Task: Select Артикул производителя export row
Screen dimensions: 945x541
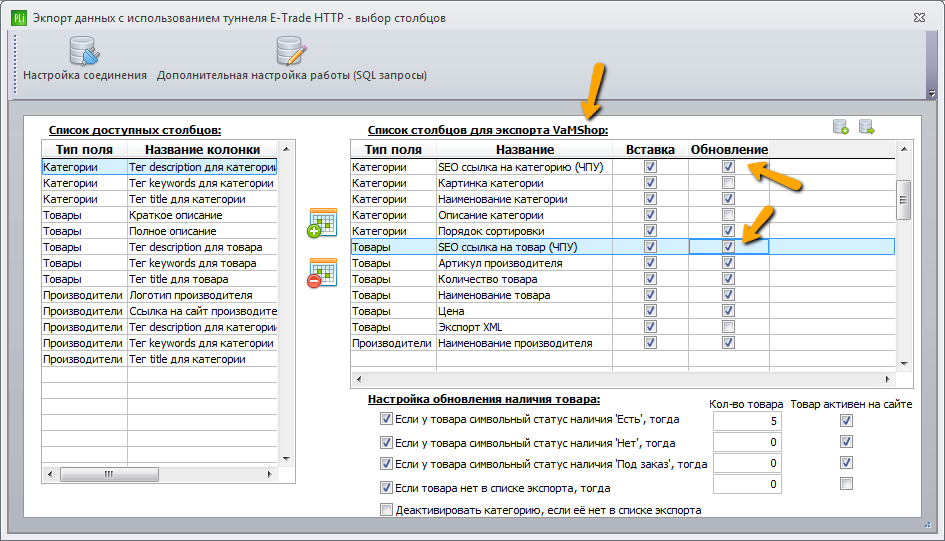Action: click(623, 263)
